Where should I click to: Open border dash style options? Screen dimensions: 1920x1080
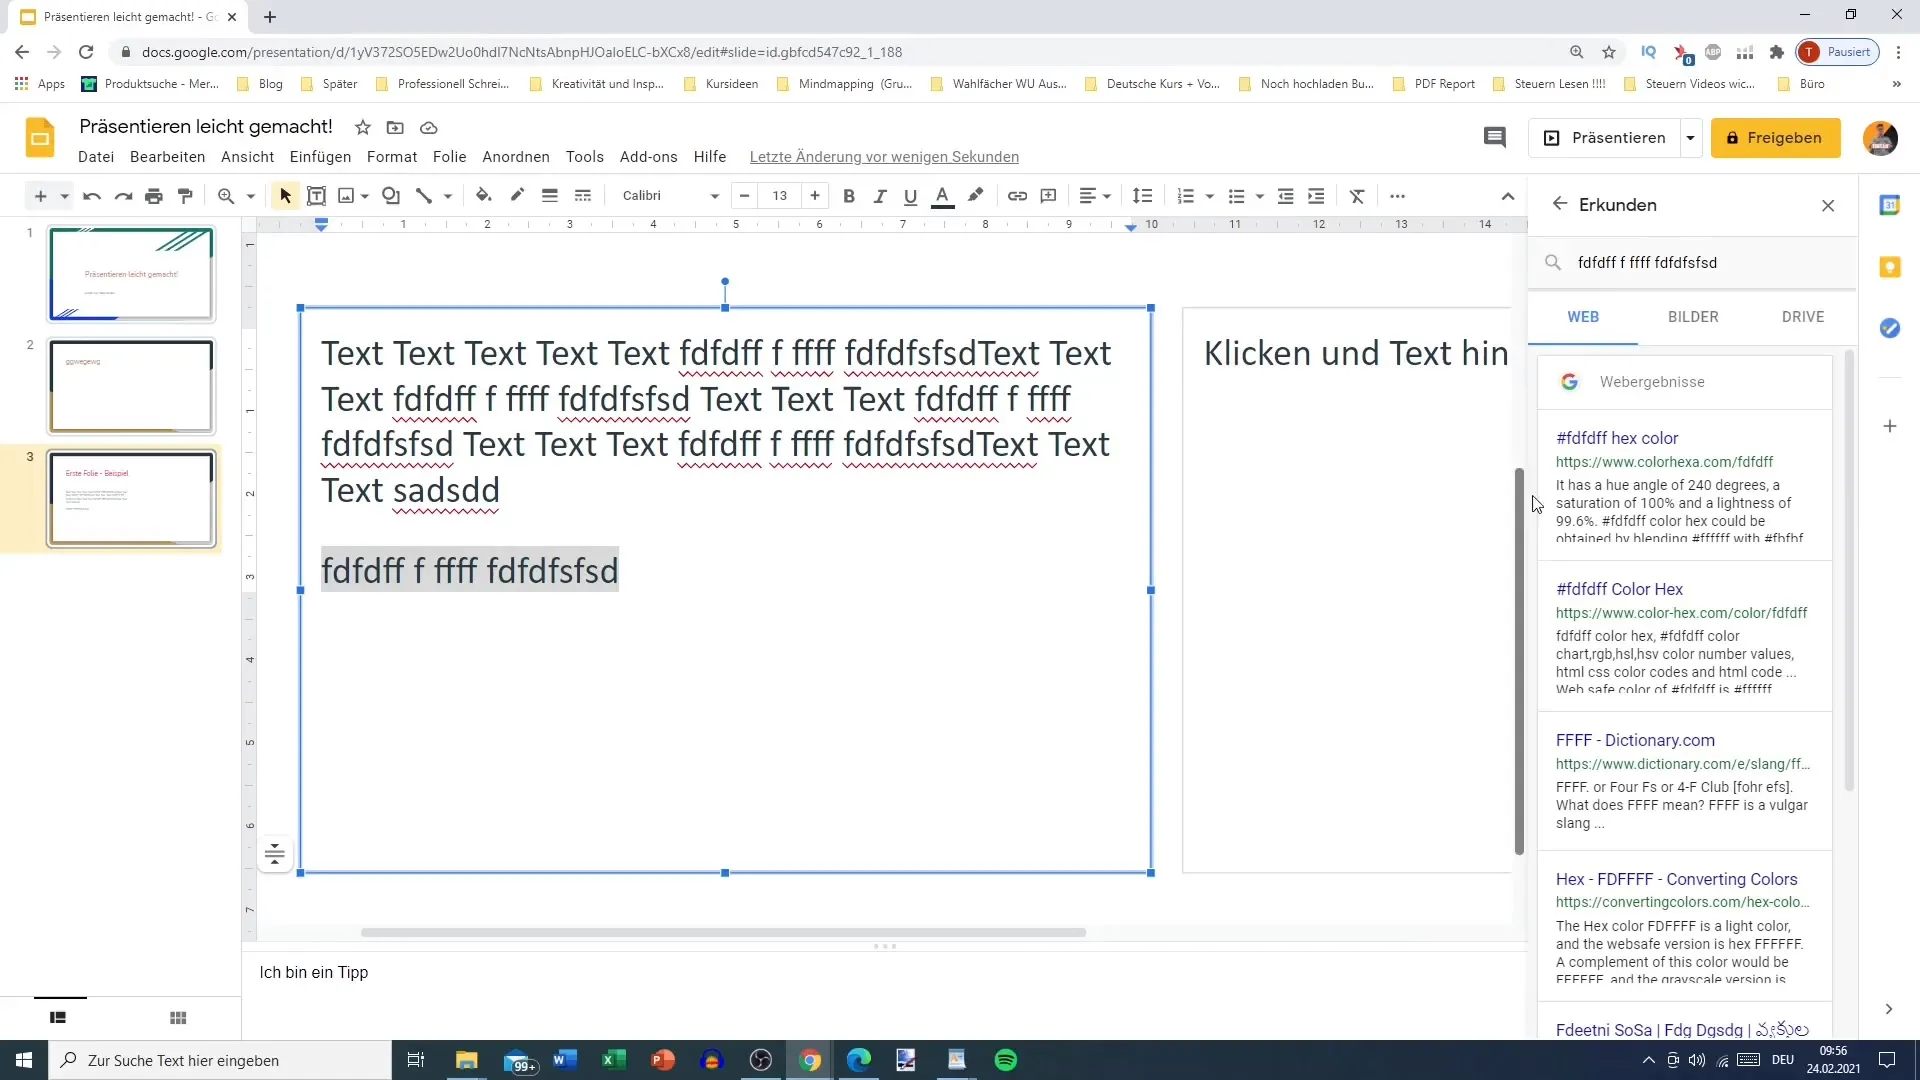point(583,196)
